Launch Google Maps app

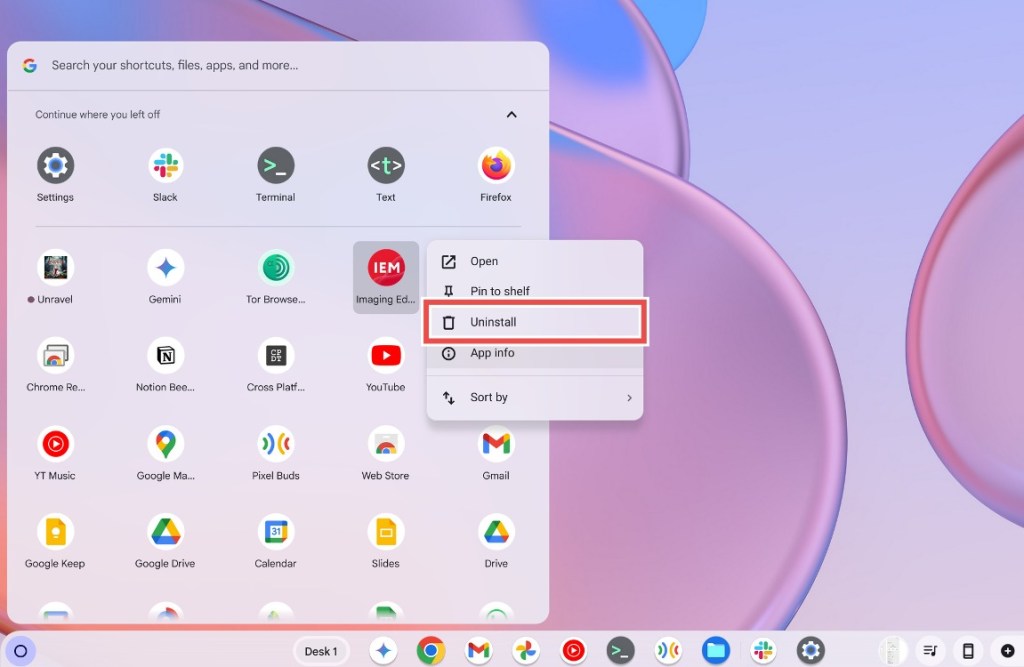pyautogui.click(x=165, y=453)
